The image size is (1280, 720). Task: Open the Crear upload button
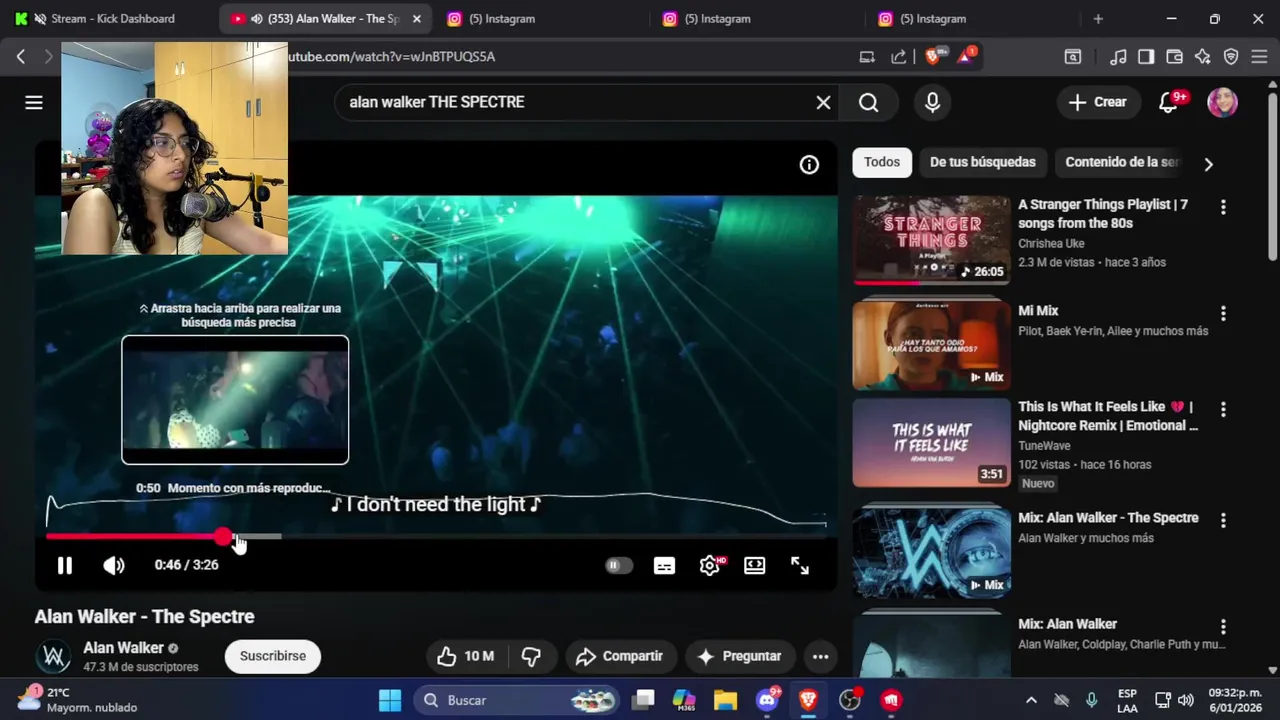[1097, 102]
